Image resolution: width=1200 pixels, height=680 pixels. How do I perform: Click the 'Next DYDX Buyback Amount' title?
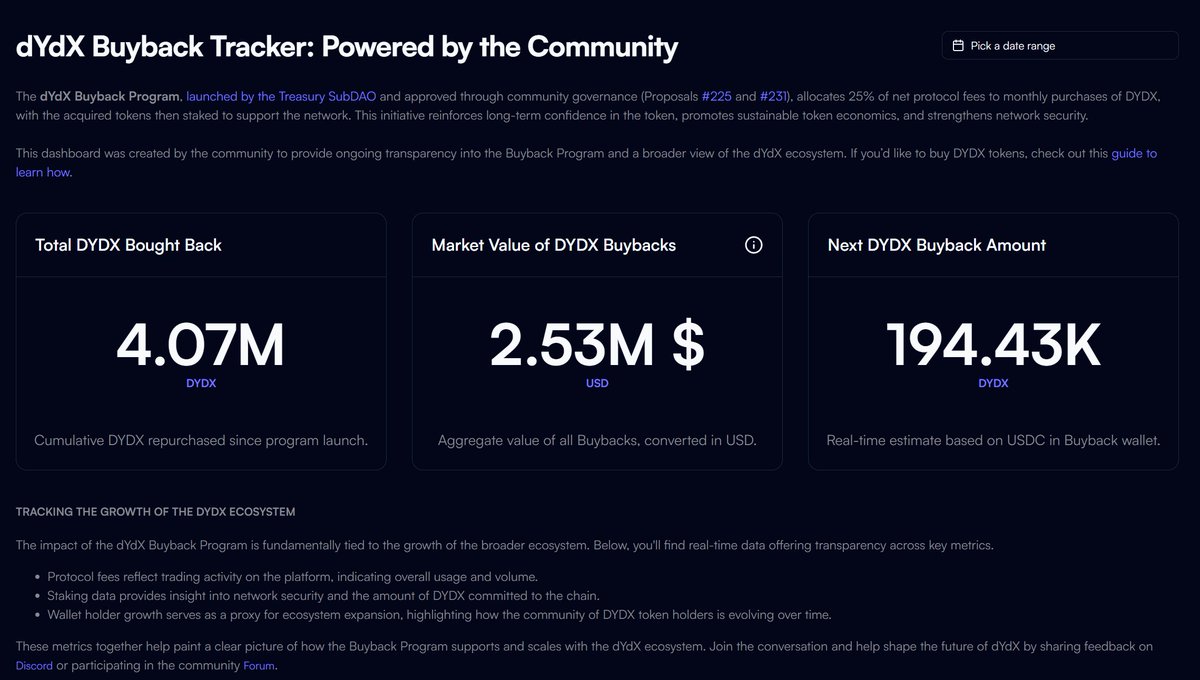click(937, 245)
